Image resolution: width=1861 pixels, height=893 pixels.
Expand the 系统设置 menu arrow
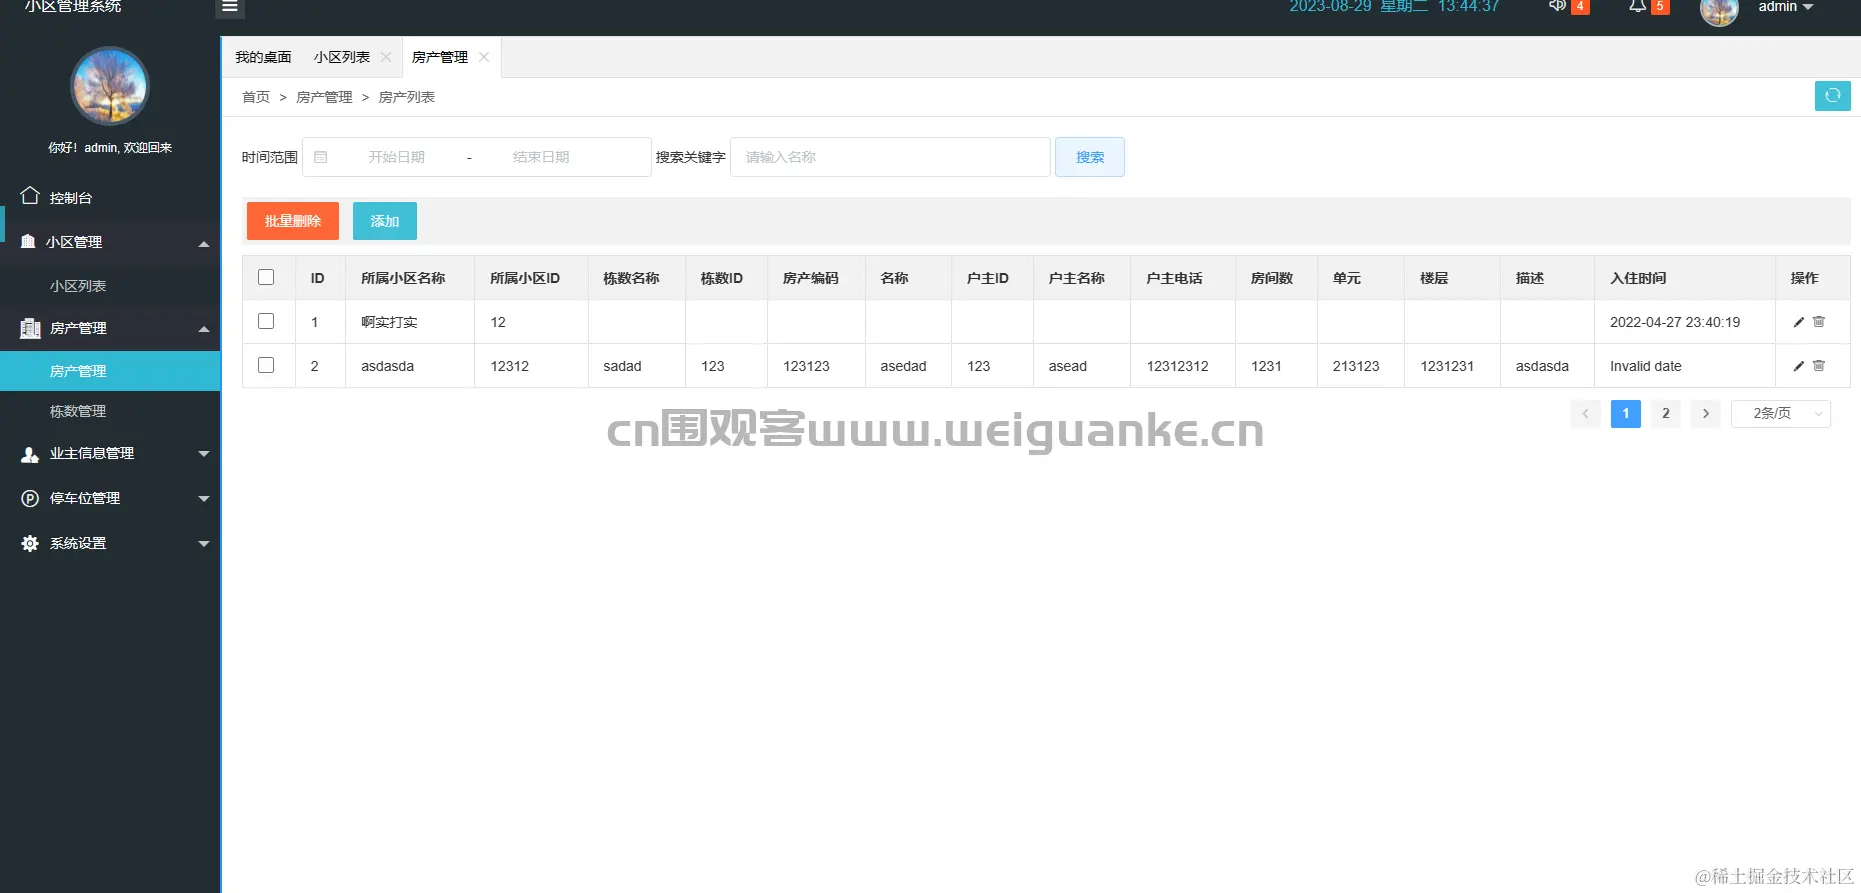tap(204, 544)
